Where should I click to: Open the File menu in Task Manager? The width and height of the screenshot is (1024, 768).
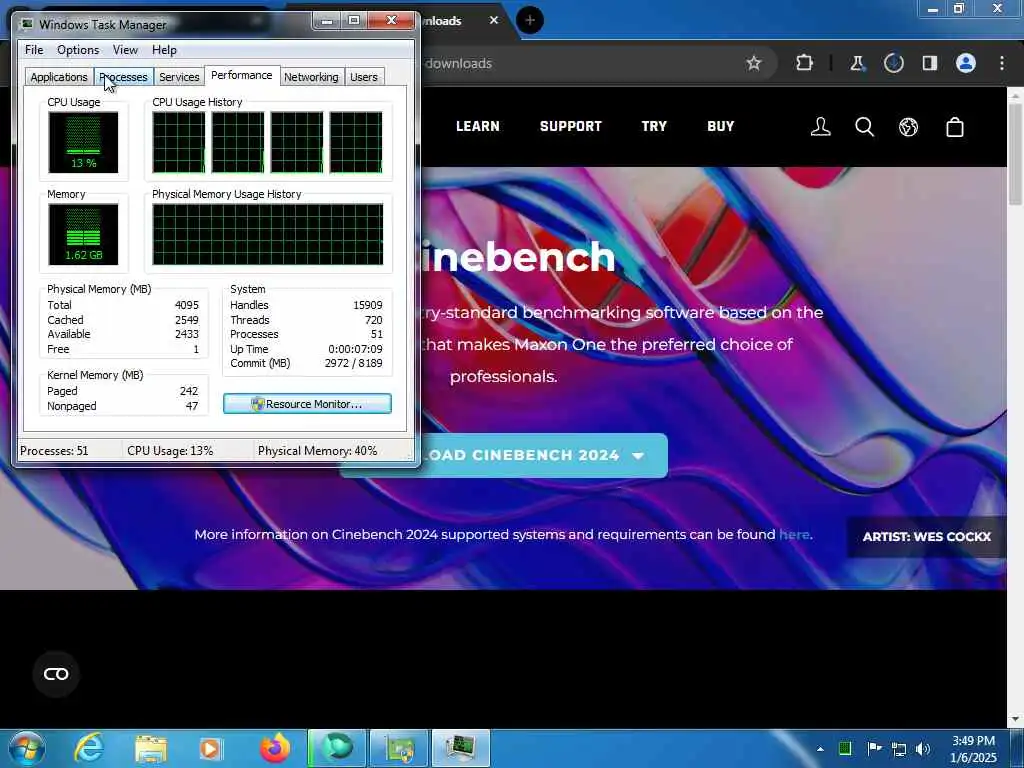(x=34, y=50)
